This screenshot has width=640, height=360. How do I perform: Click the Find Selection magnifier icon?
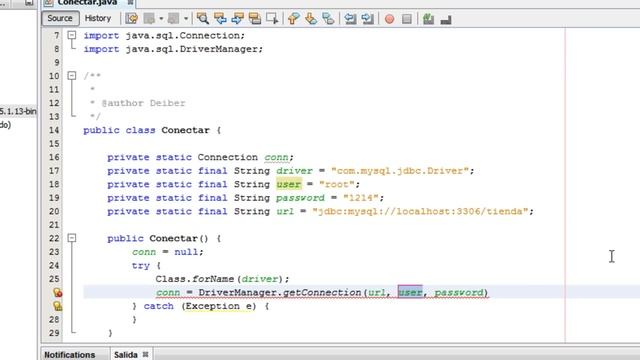pyautogui.click(x=202, y=18)
